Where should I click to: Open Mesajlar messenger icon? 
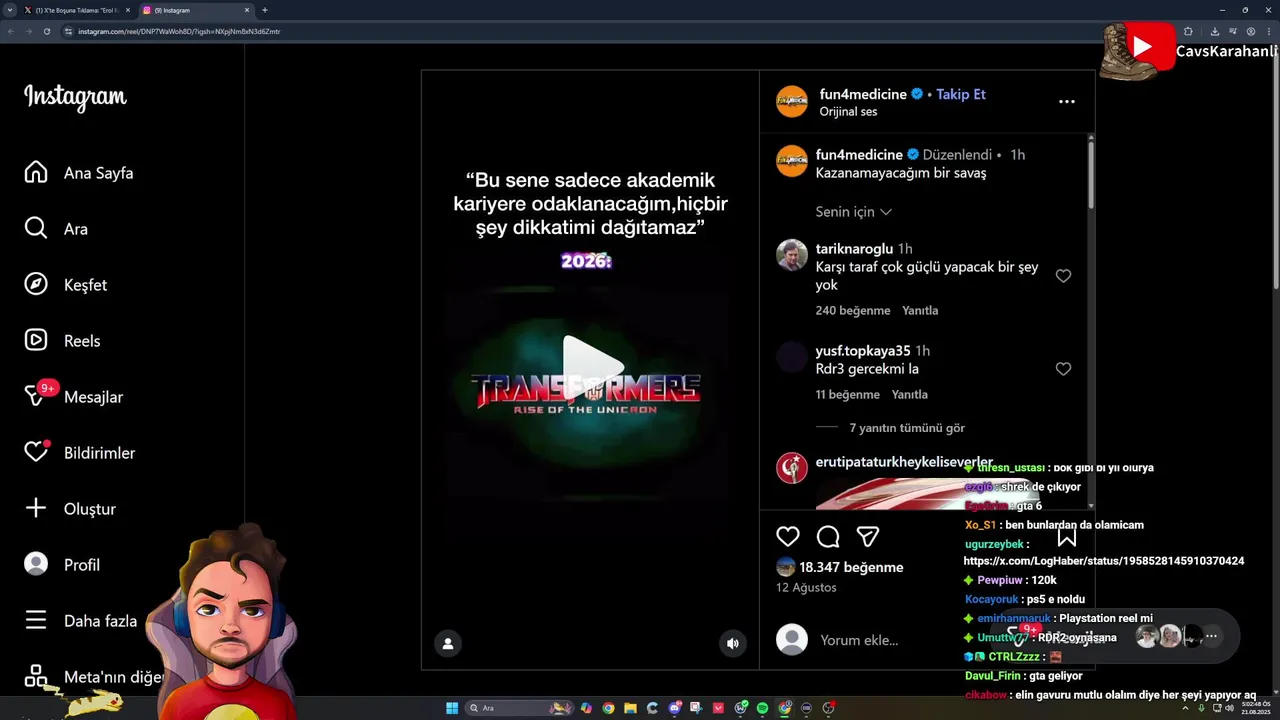tap(36, 396)
